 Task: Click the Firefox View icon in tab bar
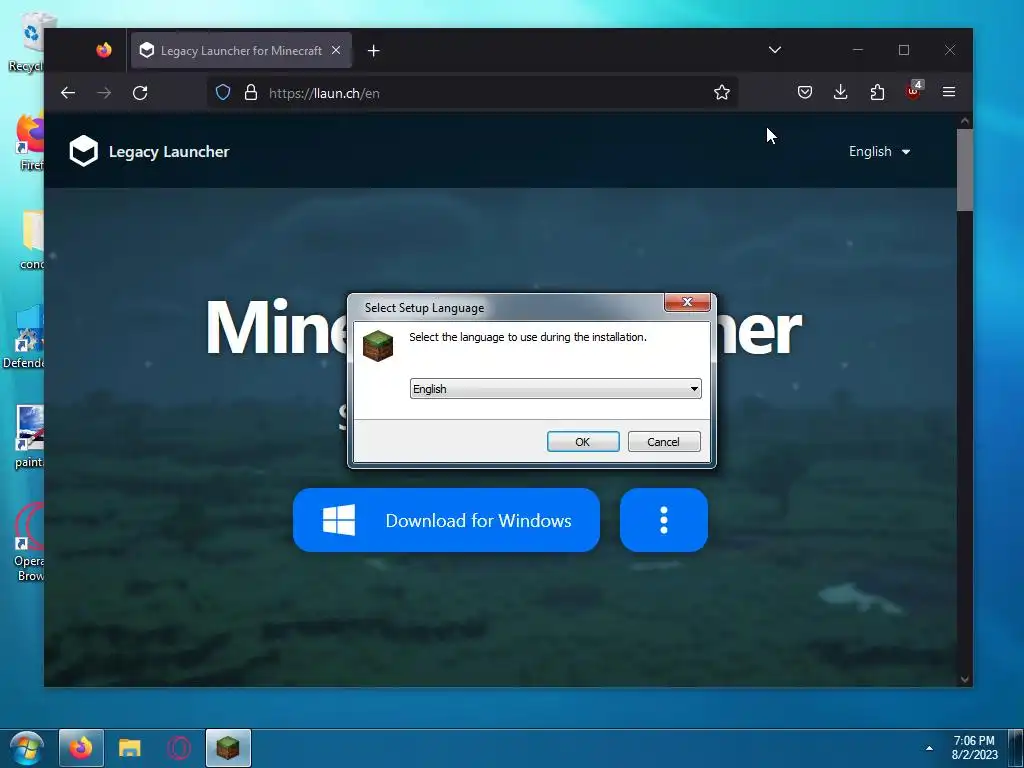104,50
